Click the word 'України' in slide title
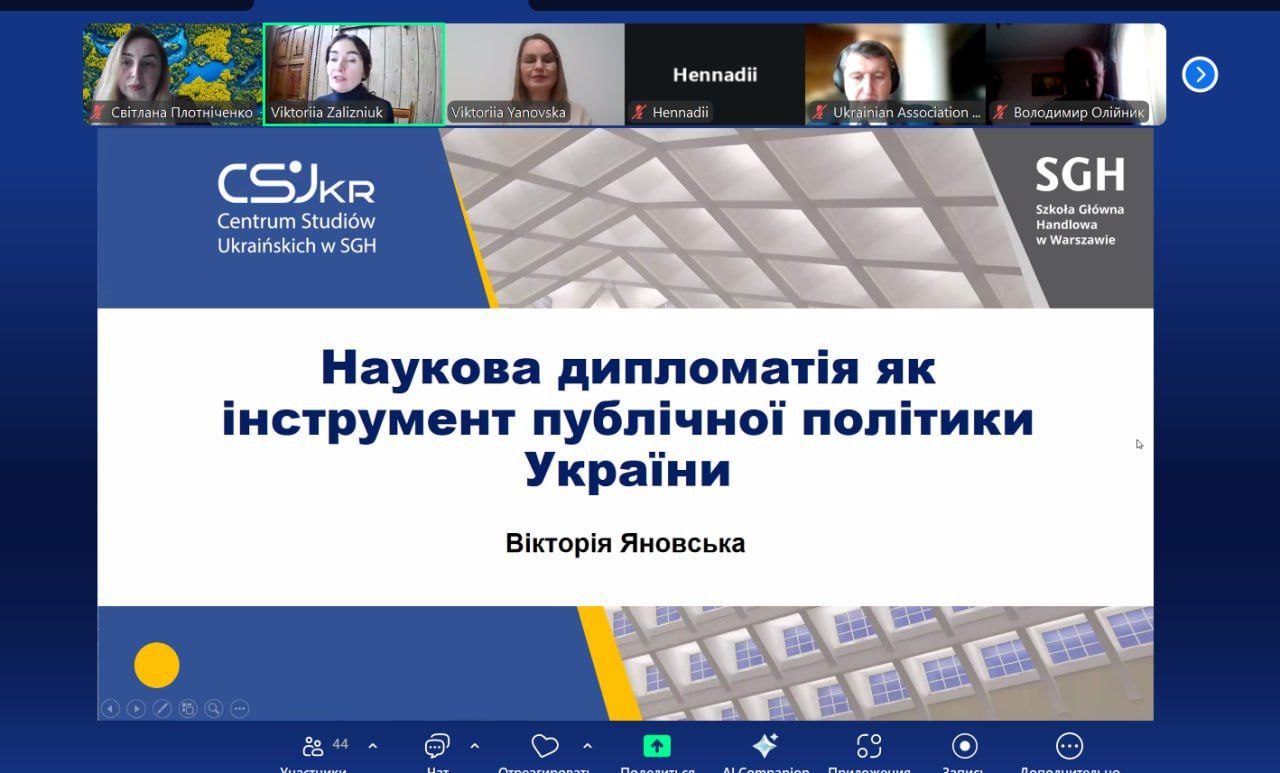 628,470
